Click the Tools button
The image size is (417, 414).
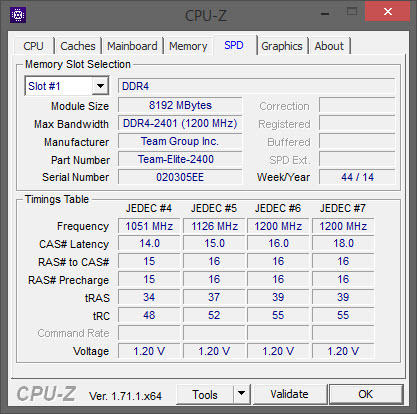(205, 395)
